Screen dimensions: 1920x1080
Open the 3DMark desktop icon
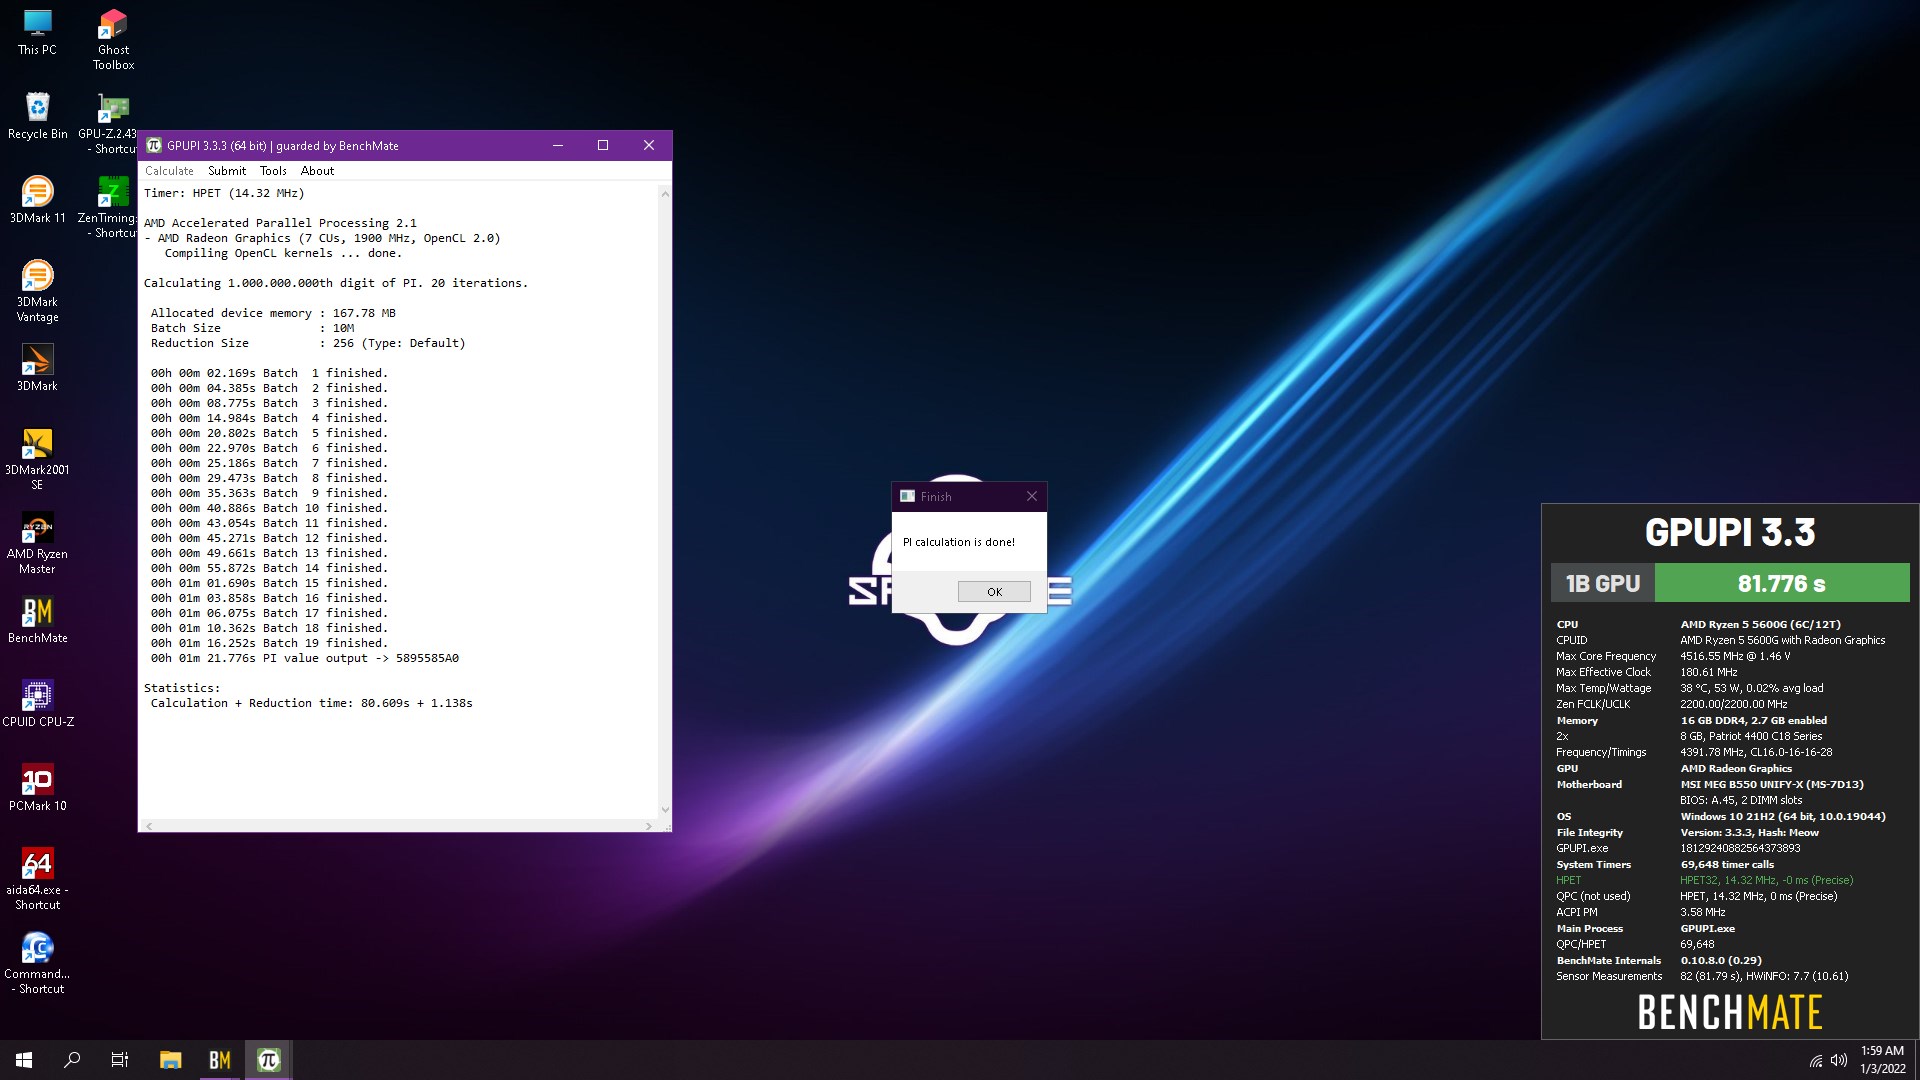coord(37,368)
